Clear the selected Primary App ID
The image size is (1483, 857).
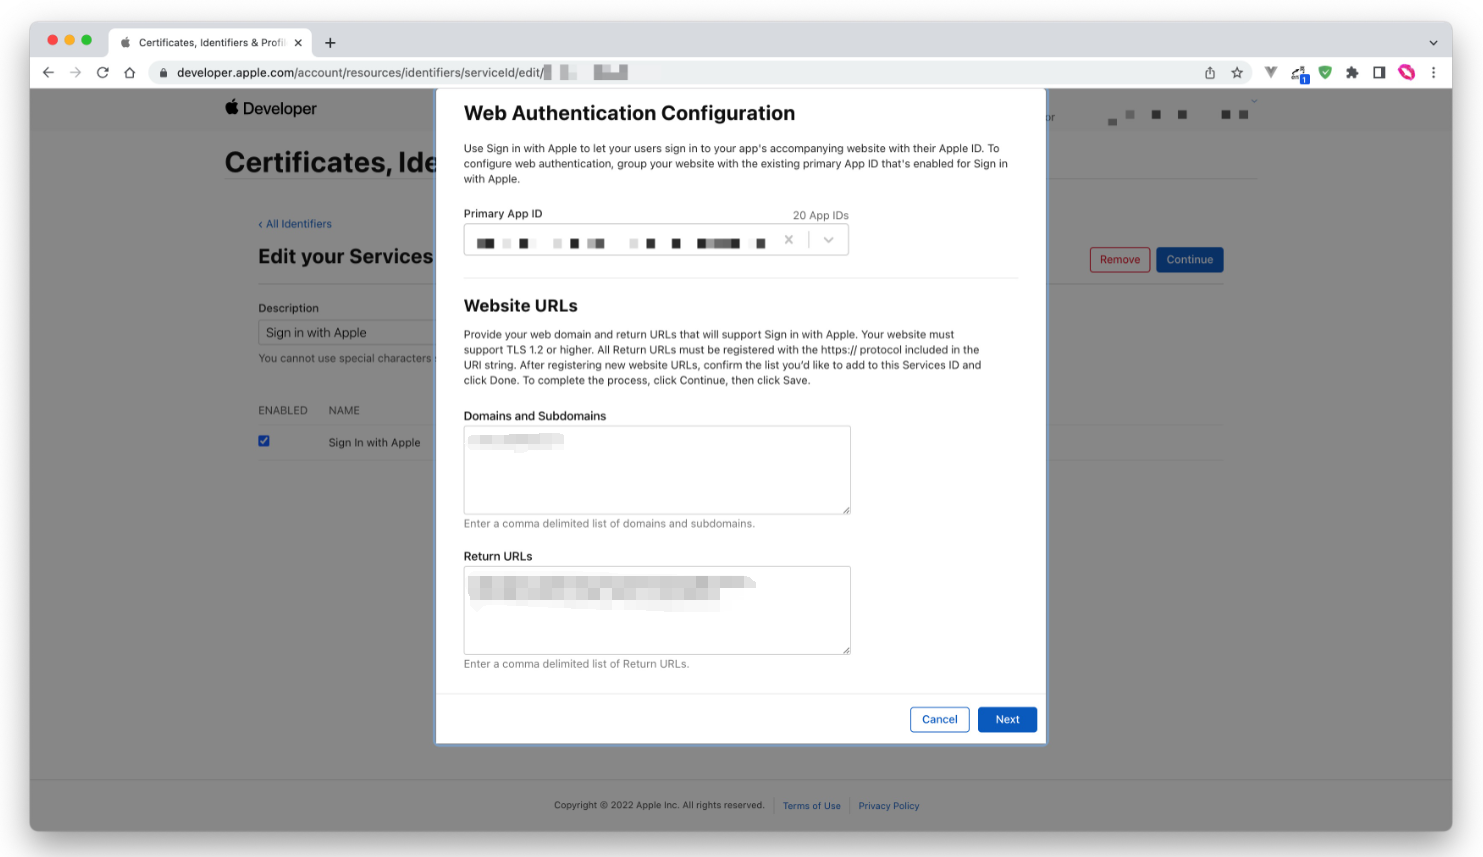tap(789, 240)
